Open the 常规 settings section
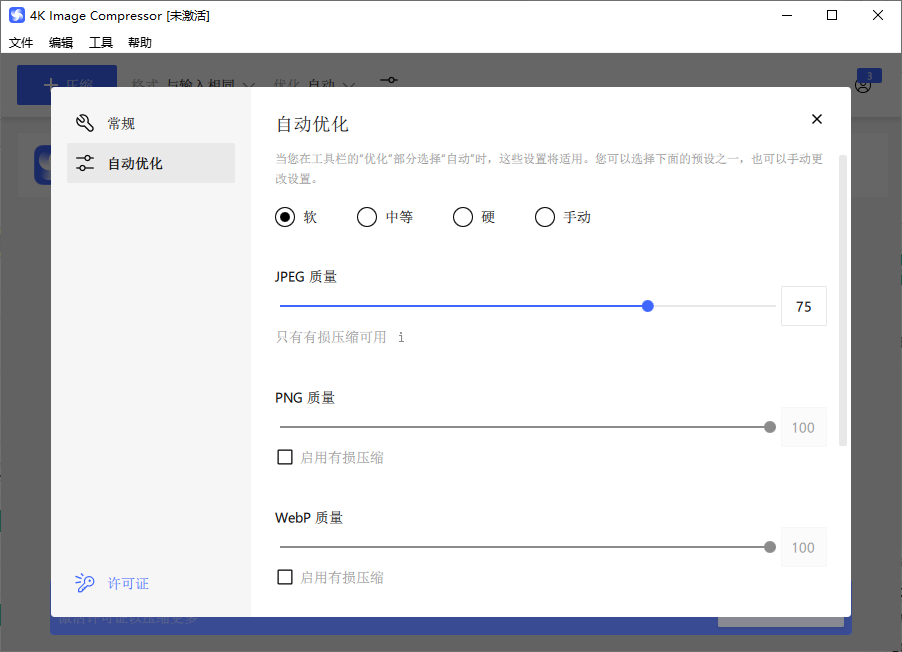 (x=151, y=123)
